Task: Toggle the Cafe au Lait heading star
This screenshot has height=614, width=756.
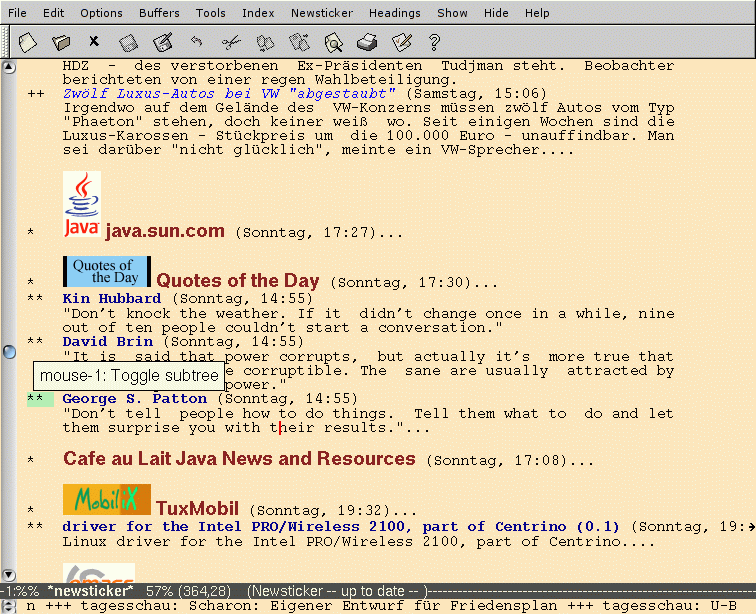Action: click(31, 461)
